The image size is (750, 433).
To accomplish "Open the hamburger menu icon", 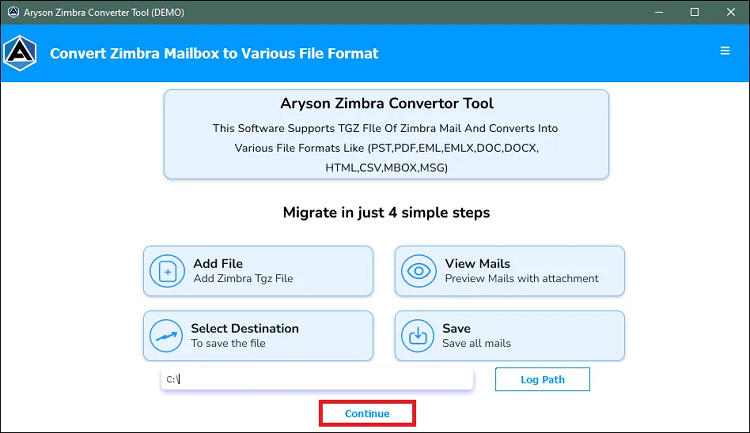I will [x=725, y=51].
